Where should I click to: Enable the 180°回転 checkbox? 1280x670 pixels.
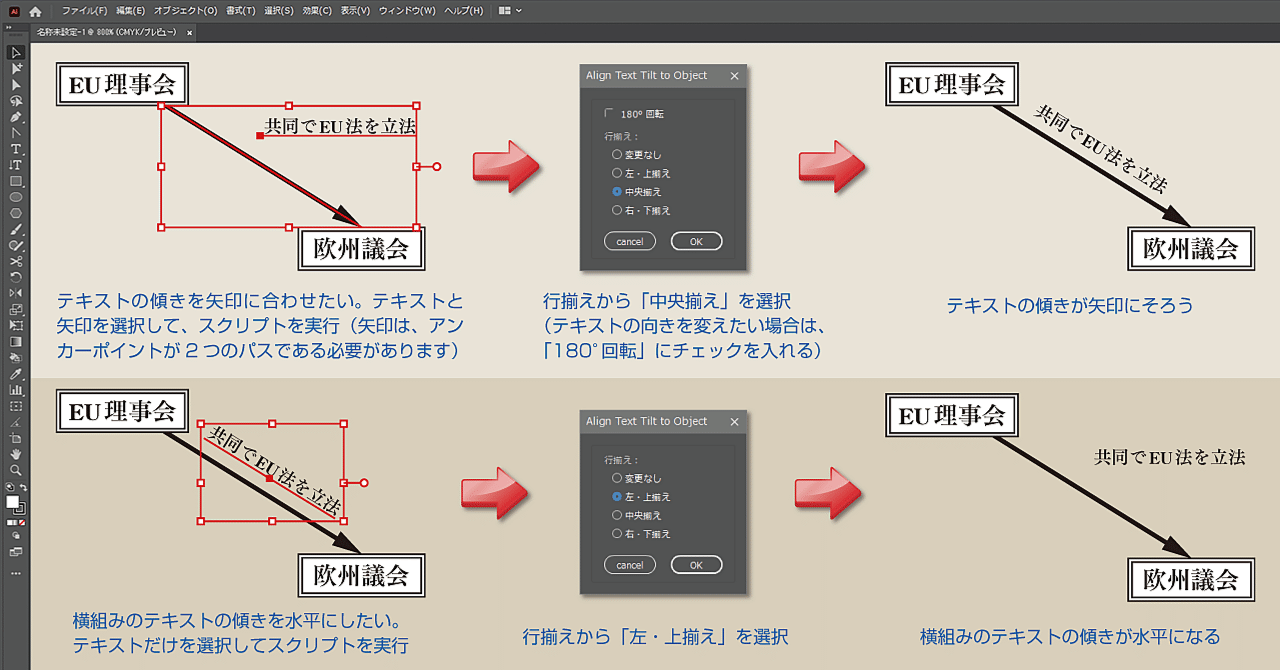coord(608,114)
